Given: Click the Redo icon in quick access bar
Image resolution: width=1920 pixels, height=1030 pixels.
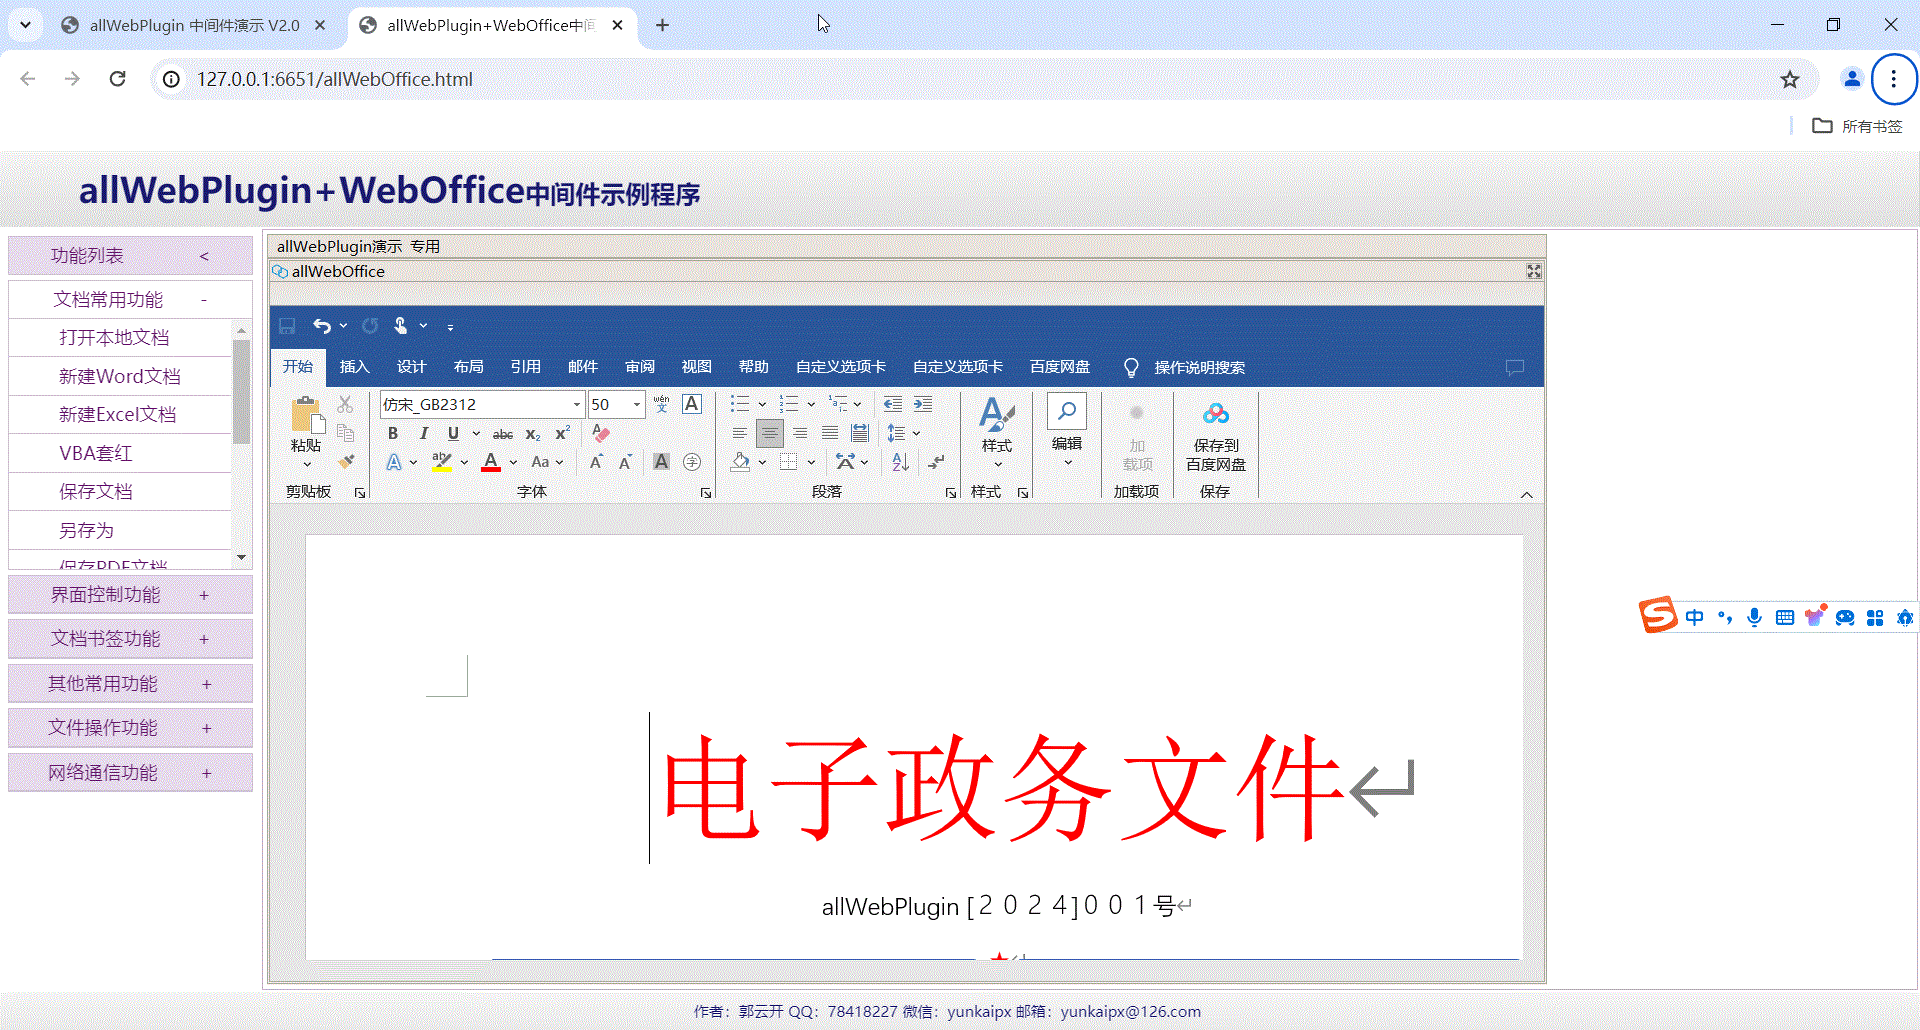Looking at the screenshot, I should (x=369, y=326).
